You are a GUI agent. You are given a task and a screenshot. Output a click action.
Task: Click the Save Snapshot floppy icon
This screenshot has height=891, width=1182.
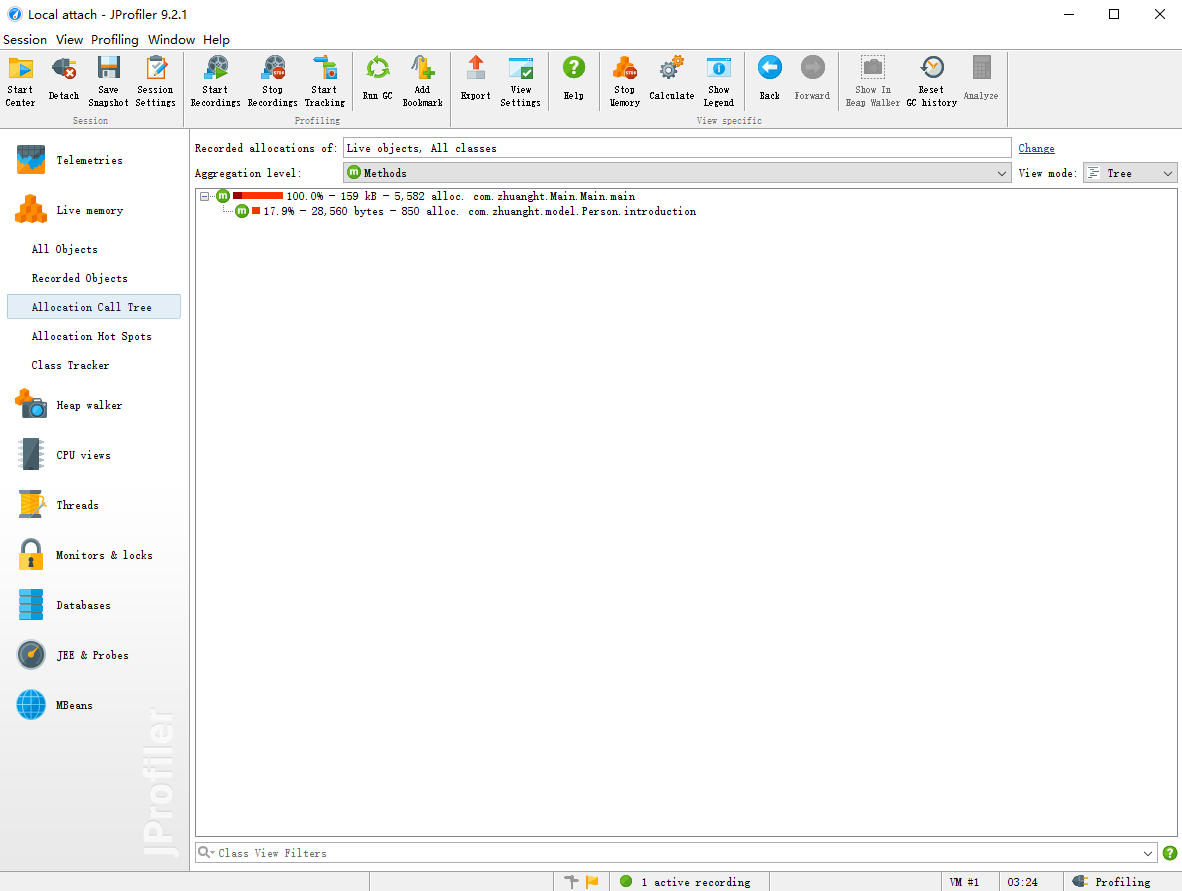[109, 69]
